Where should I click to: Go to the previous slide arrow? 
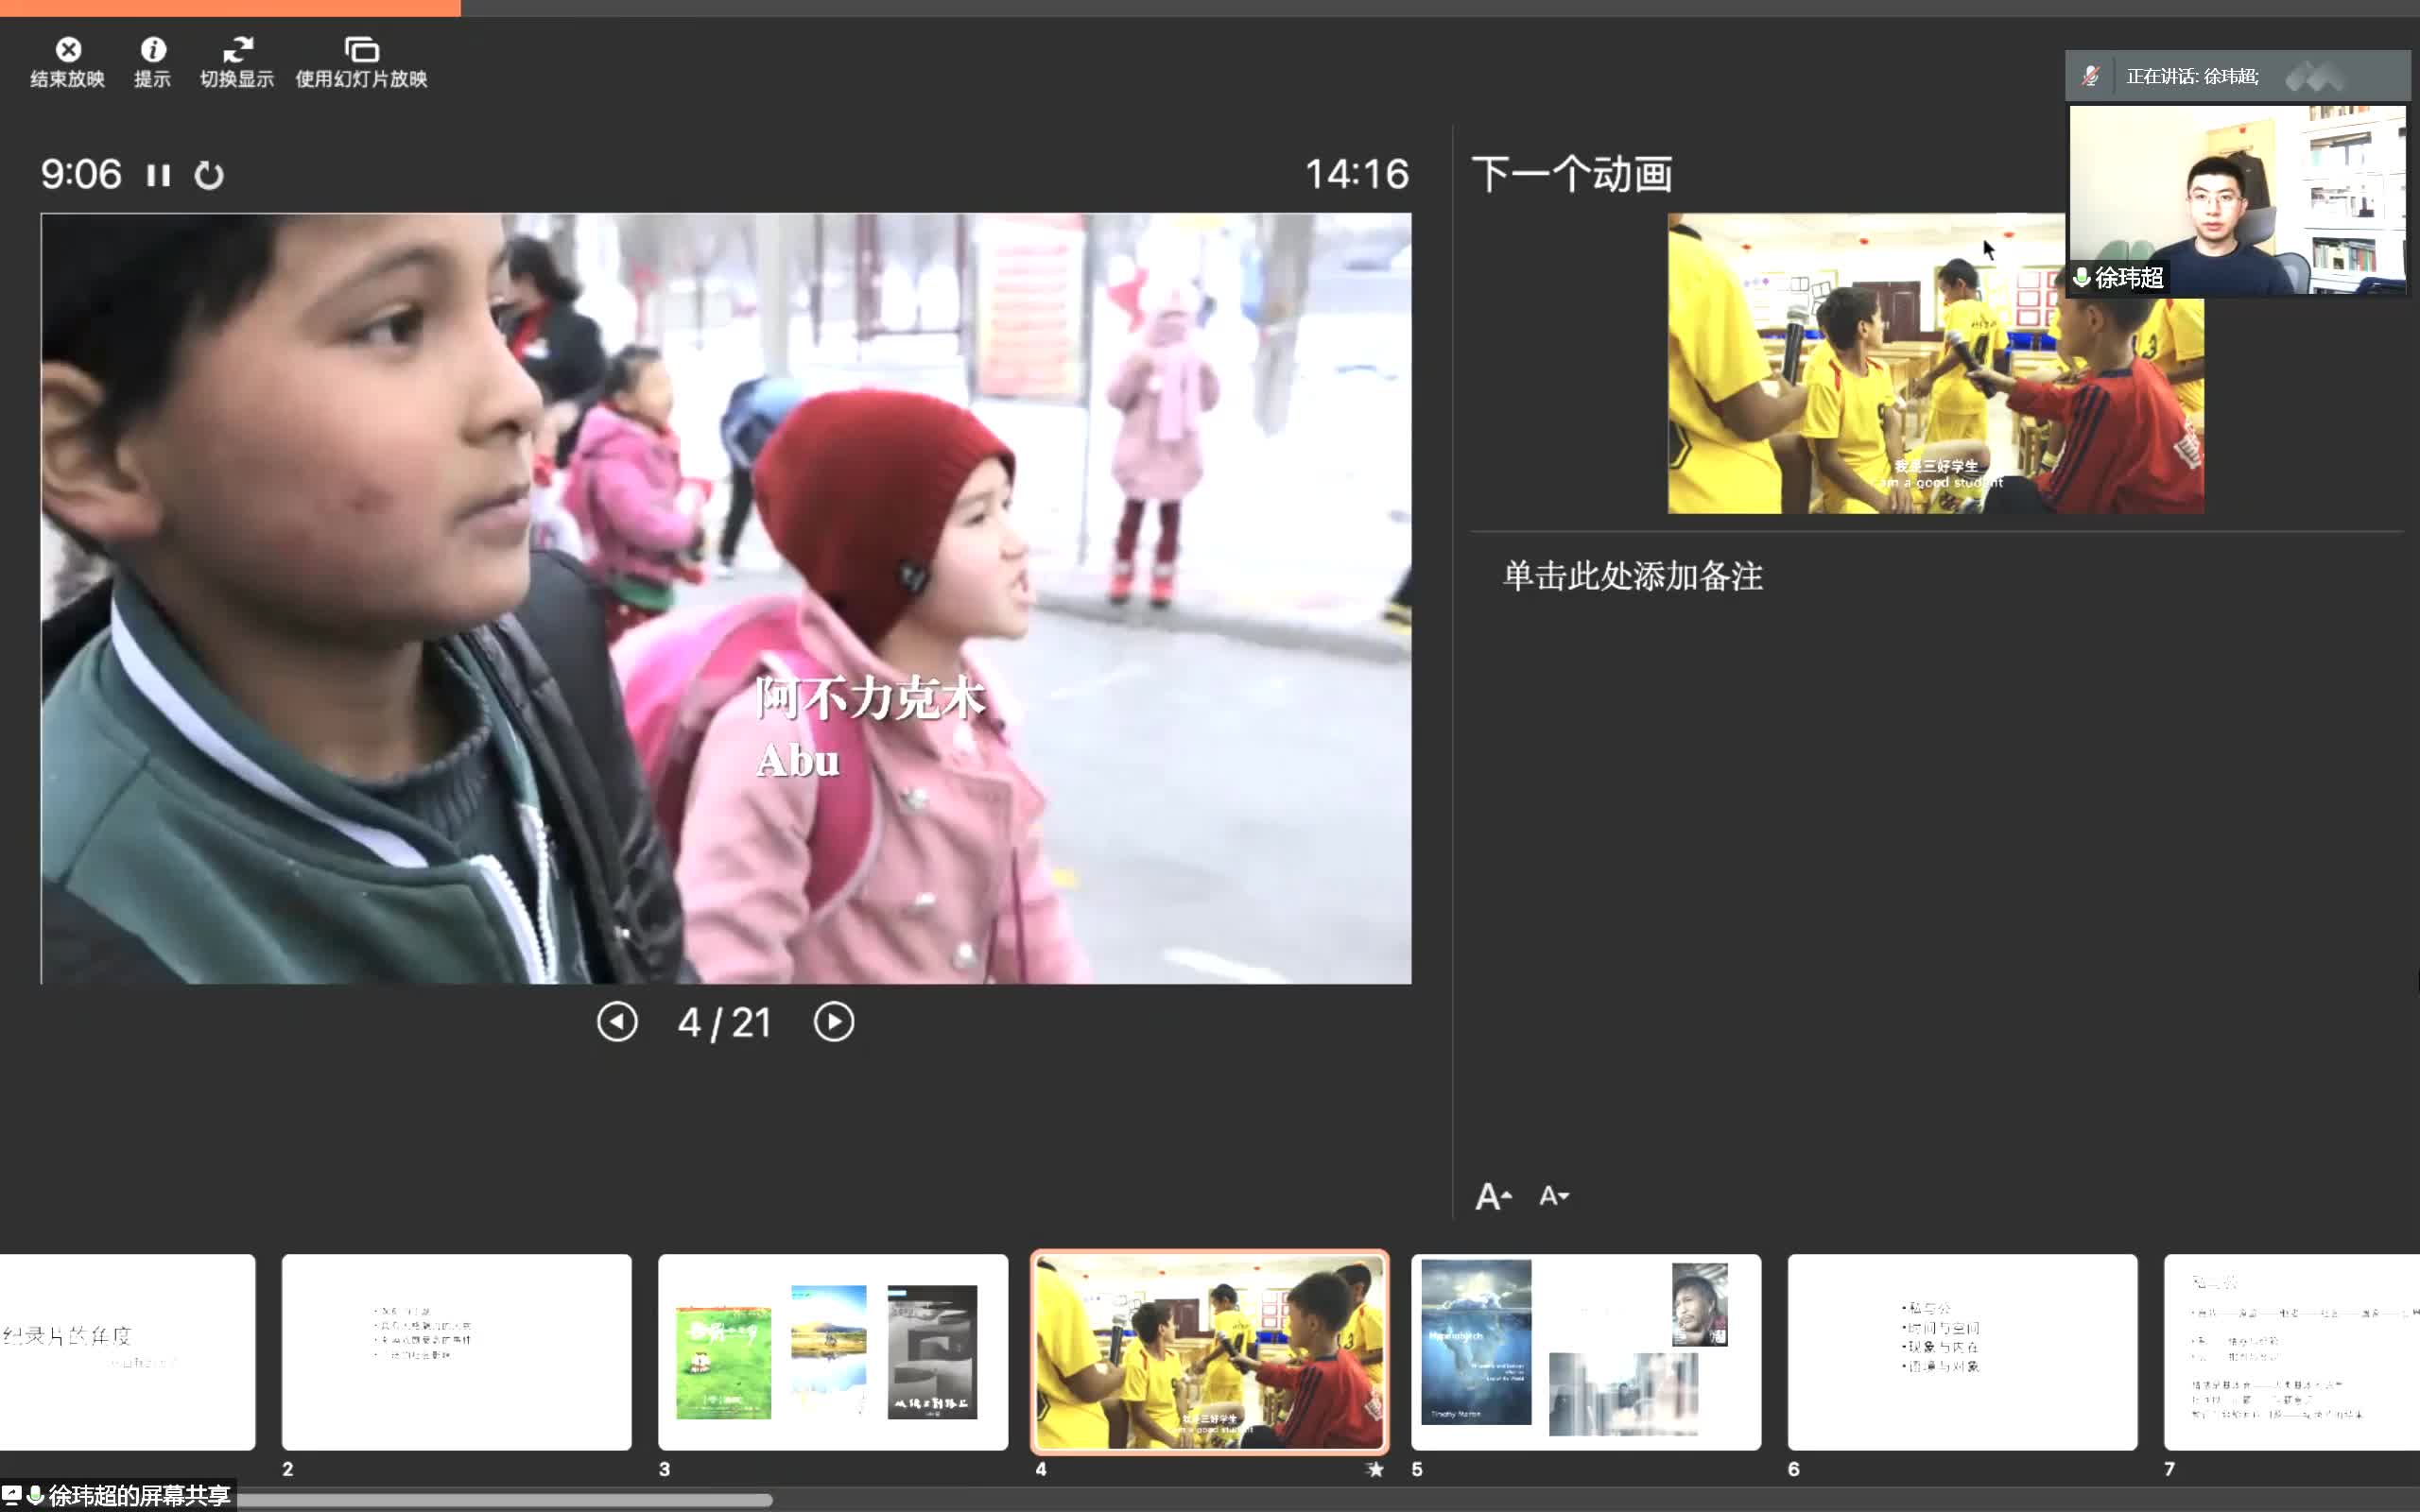point(617,1022)
